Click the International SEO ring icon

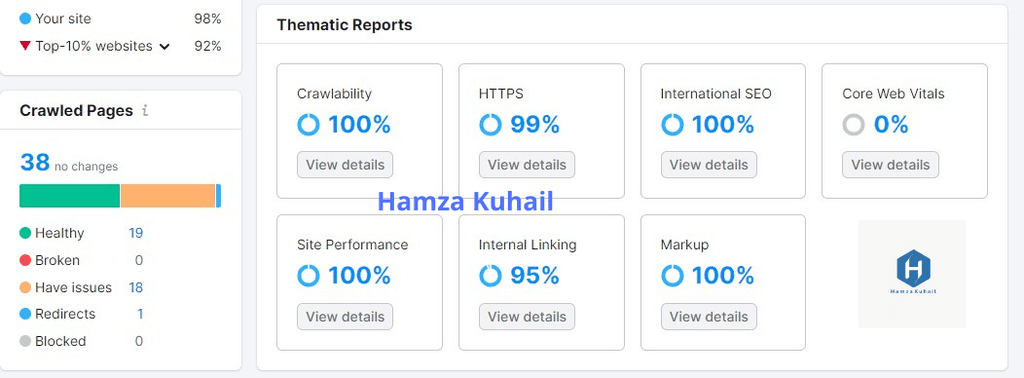pyautogui.click(x=672, y=124)
